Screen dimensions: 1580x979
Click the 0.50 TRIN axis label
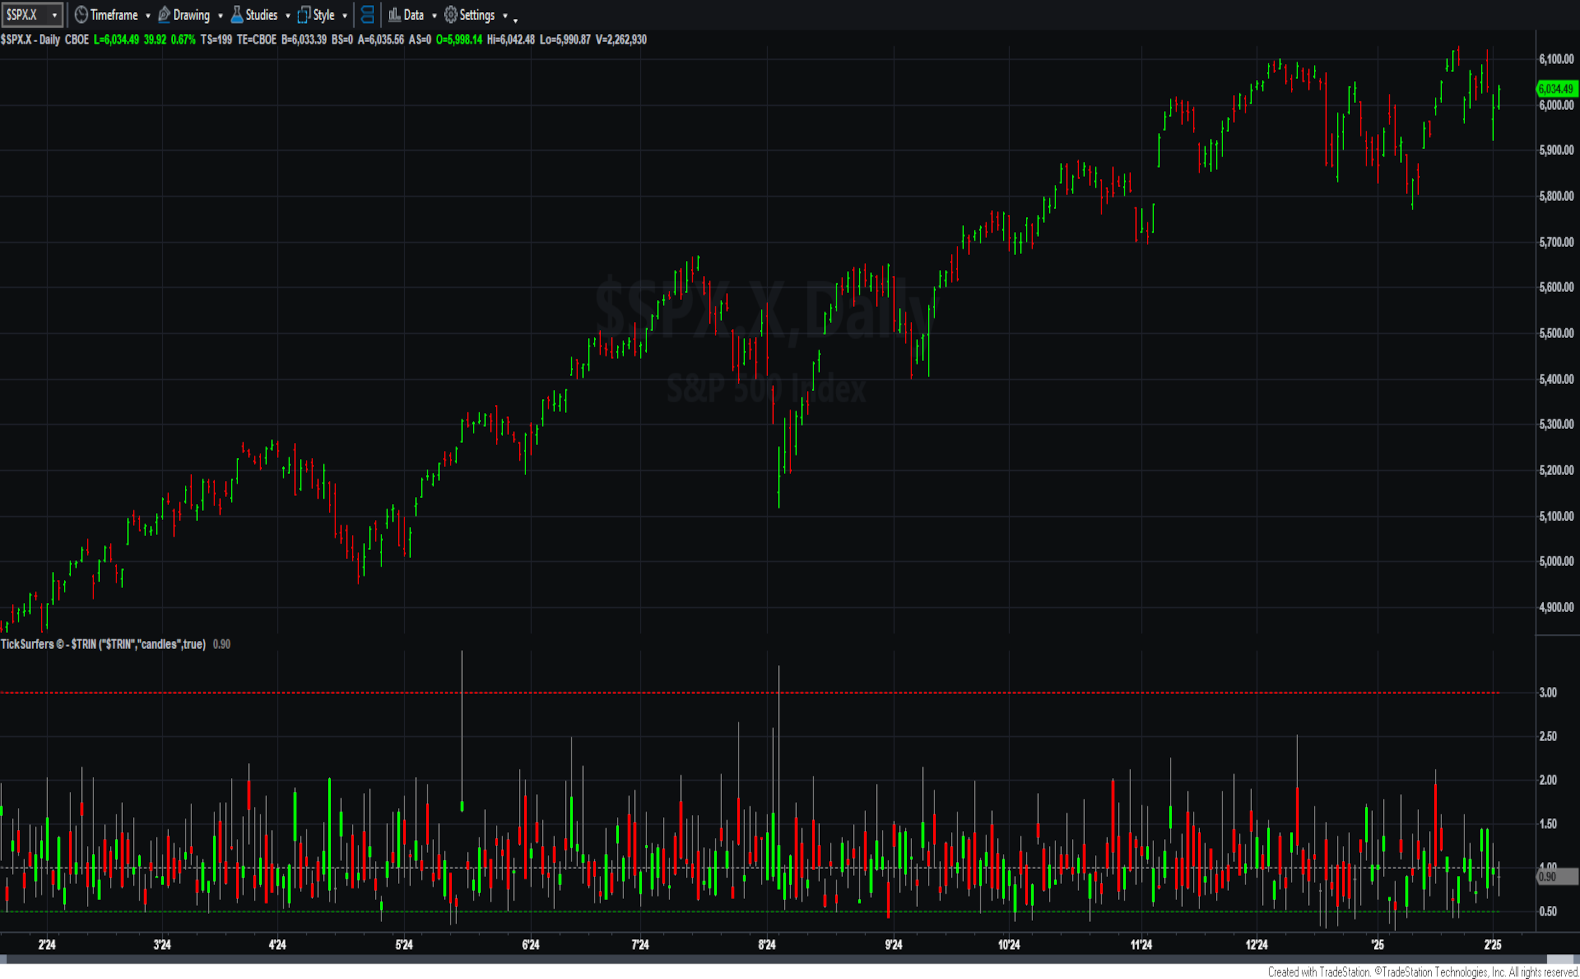[x=1548, y=912]
